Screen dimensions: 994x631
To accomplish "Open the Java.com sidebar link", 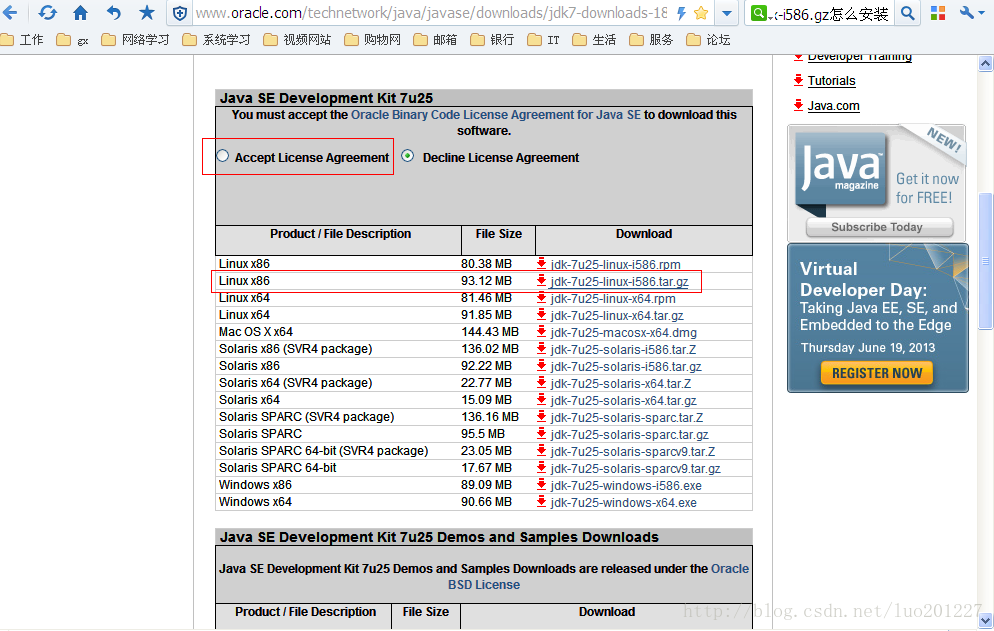I will (833, 106).
